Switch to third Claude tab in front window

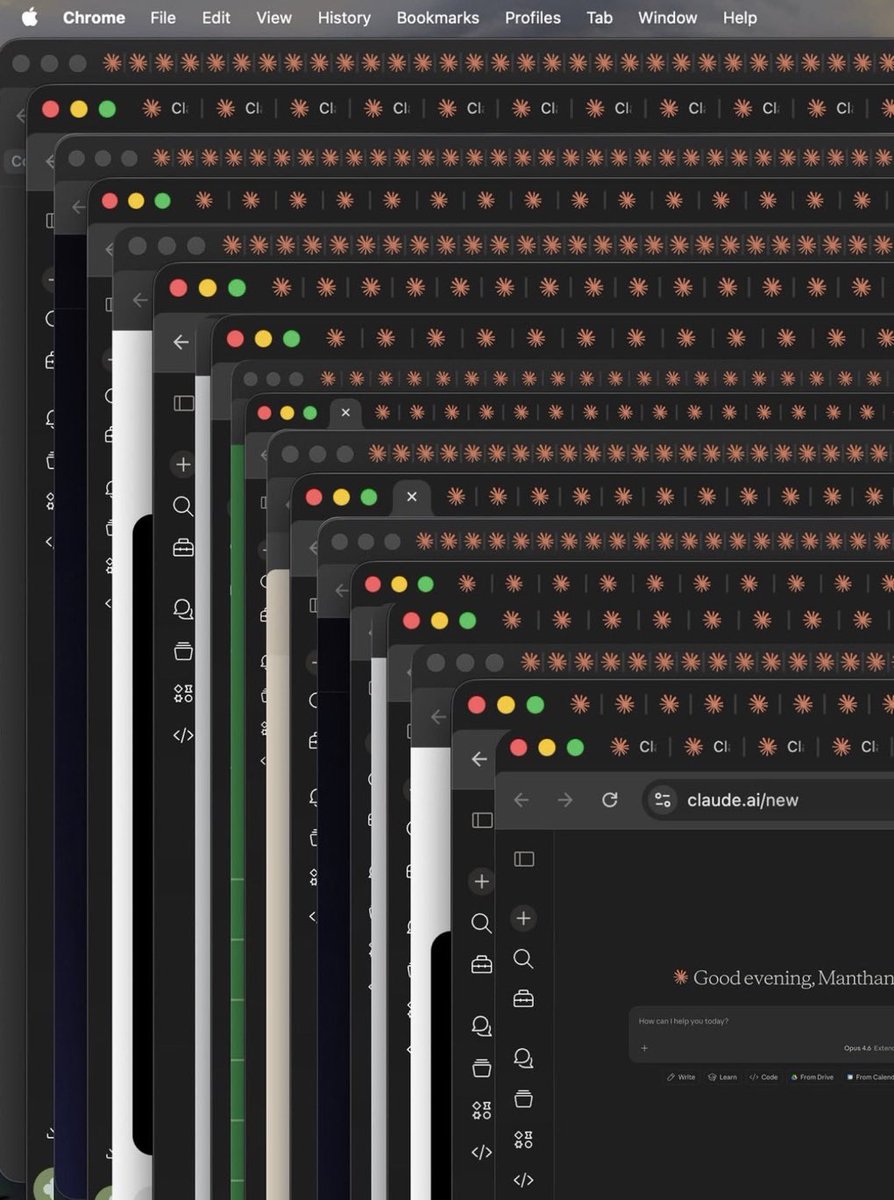pos(781,747)
